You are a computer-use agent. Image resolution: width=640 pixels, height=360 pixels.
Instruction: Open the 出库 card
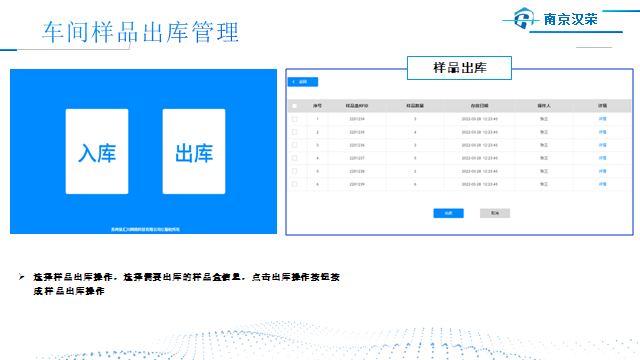pos(194,151)
